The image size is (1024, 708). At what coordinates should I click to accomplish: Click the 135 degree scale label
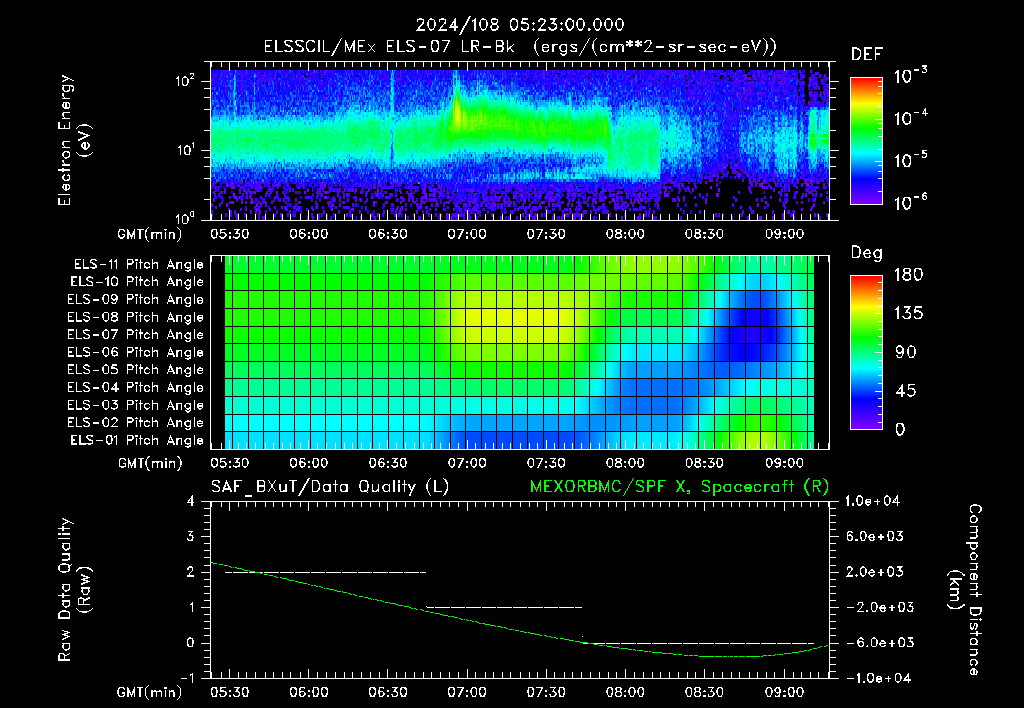(908, 313)
